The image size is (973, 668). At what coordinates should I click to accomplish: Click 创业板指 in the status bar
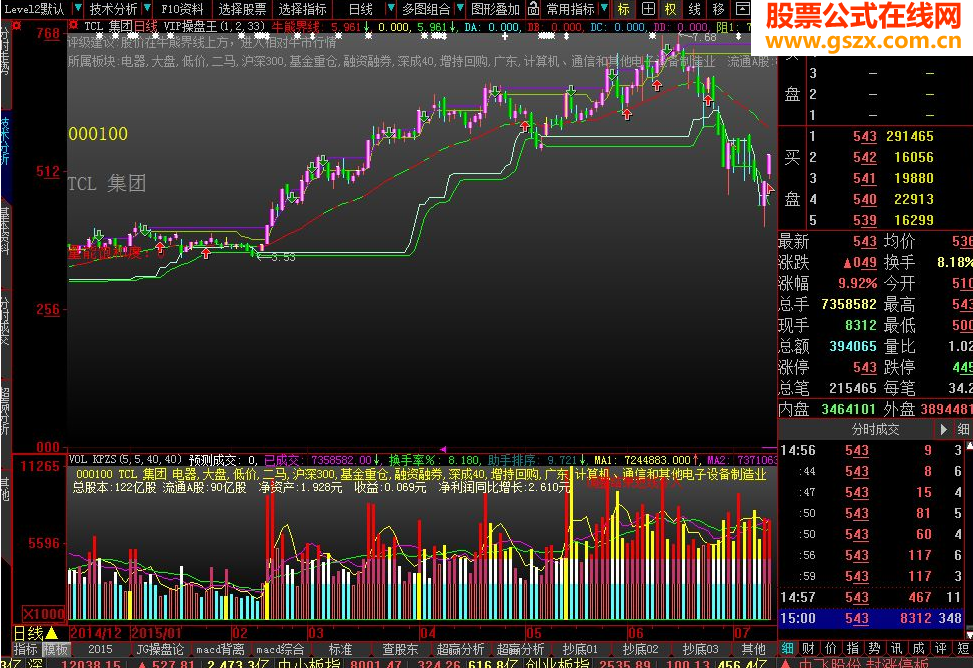coord(558,663)
